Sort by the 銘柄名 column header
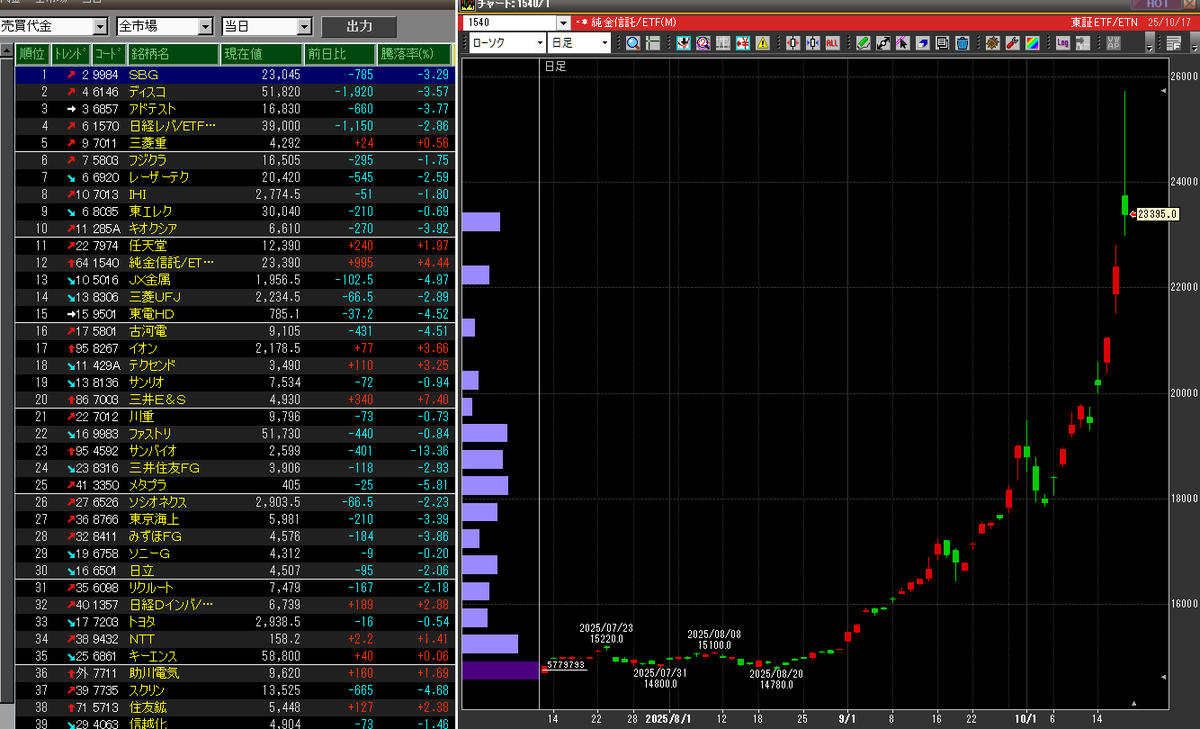 tap(171, 54)
